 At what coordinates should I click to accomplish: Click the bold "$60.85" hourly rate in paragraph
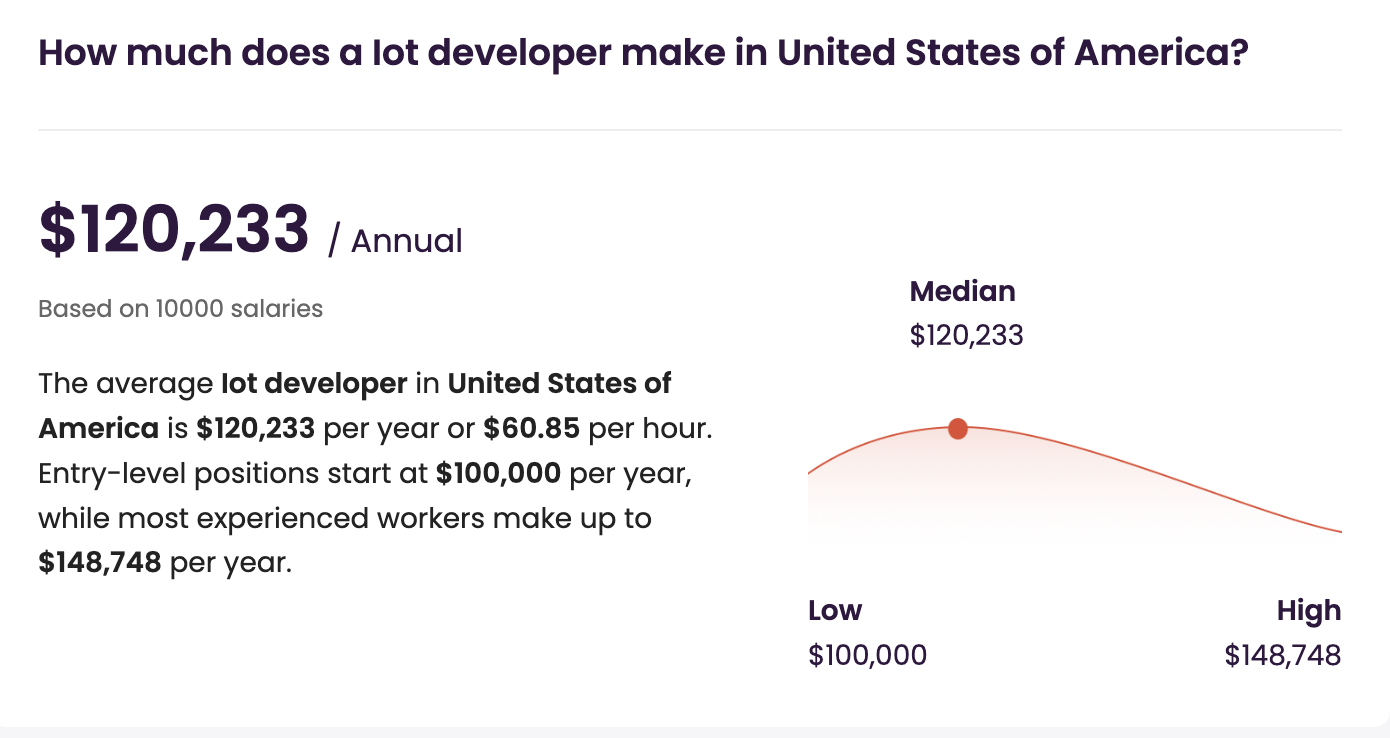coord(531,428)
